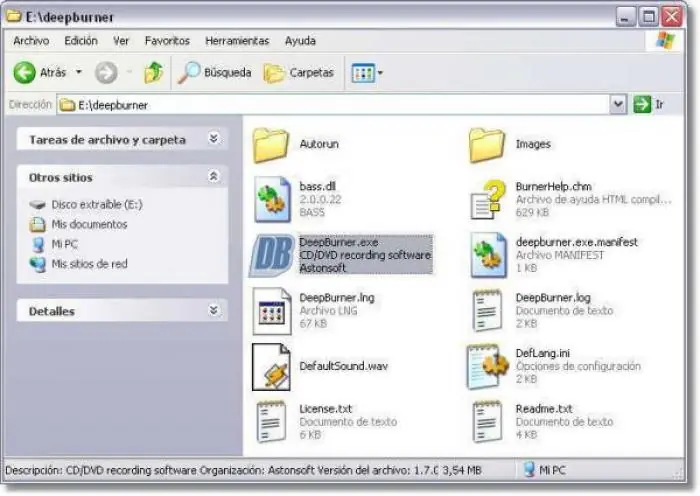
Task: Open Mis sitios de red link
Action: click(89, 264)
